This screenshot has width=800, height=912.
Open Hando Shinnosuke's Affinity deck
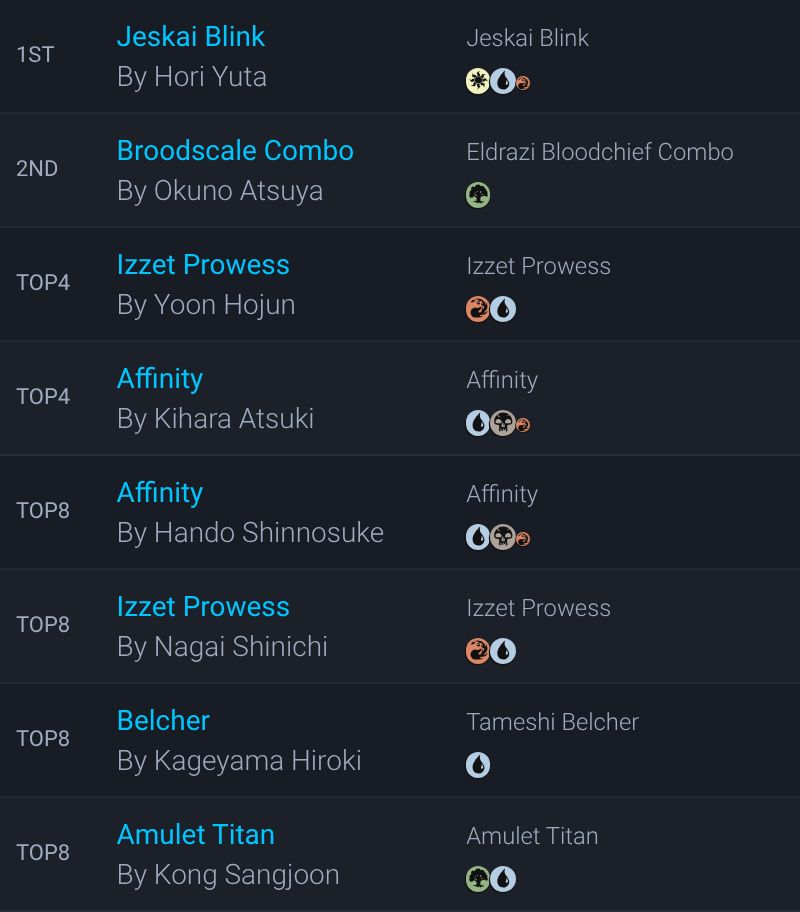pos(160,493)
